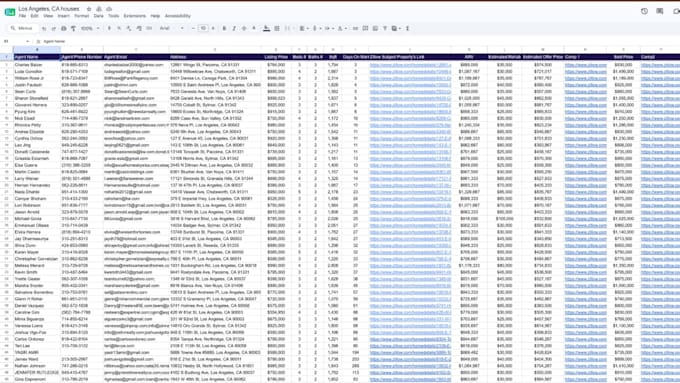Select the JENNIFER RUTLEDGE cell
680x383 pixels.
pyautogui.click(x=37, y=373)
